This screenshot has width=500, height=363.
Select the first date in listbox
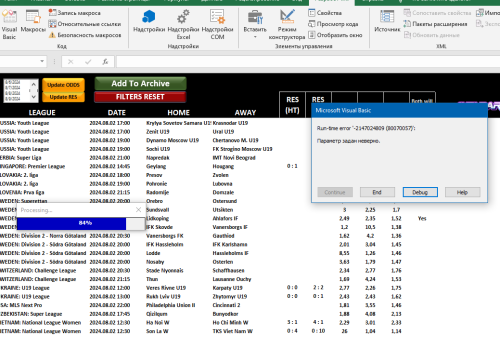(13, 82)
